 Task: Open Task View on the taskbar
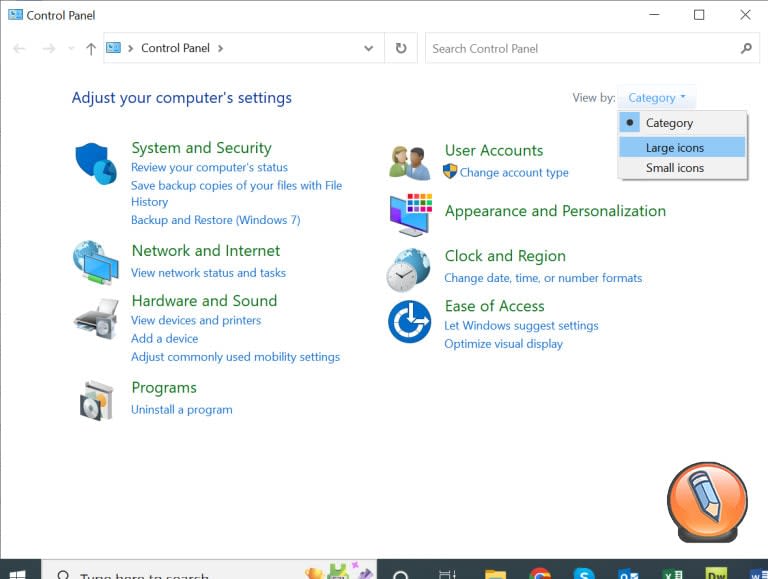tap(447, 574)
